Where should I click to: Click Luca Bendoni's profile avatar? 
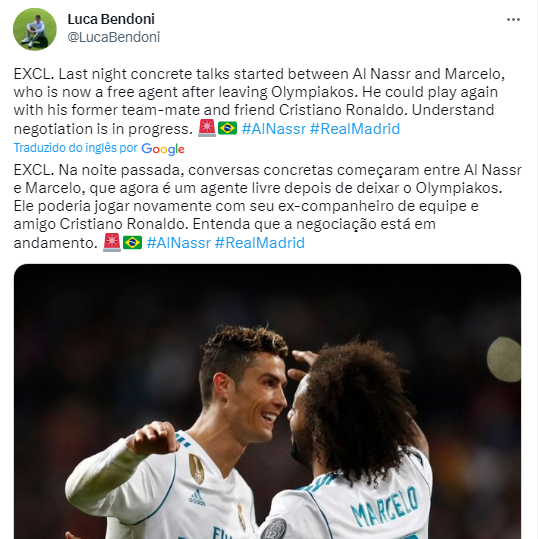(35, 29)
